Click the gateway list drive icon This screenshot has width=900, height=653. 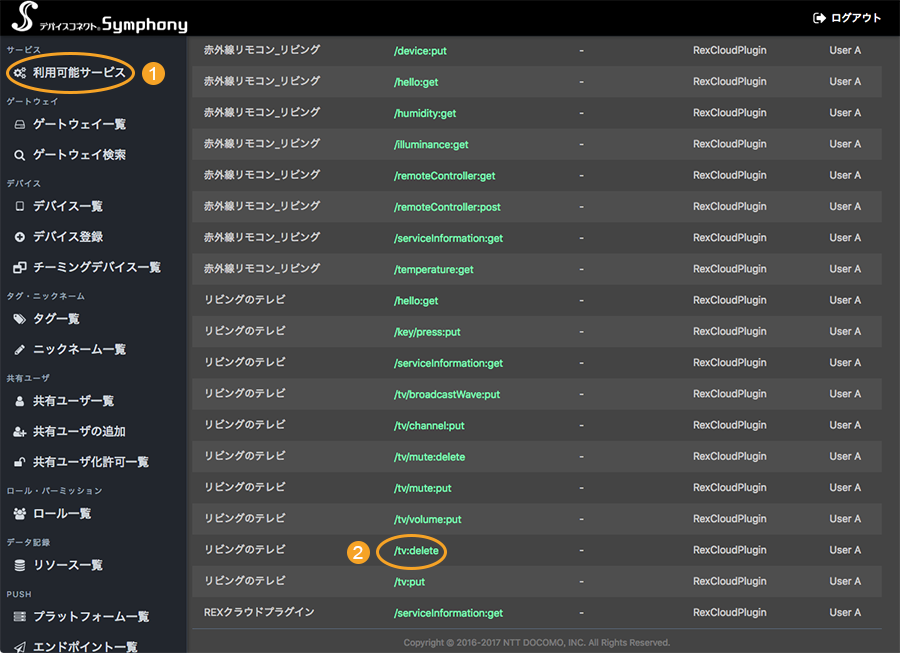[x=20, y=125]
